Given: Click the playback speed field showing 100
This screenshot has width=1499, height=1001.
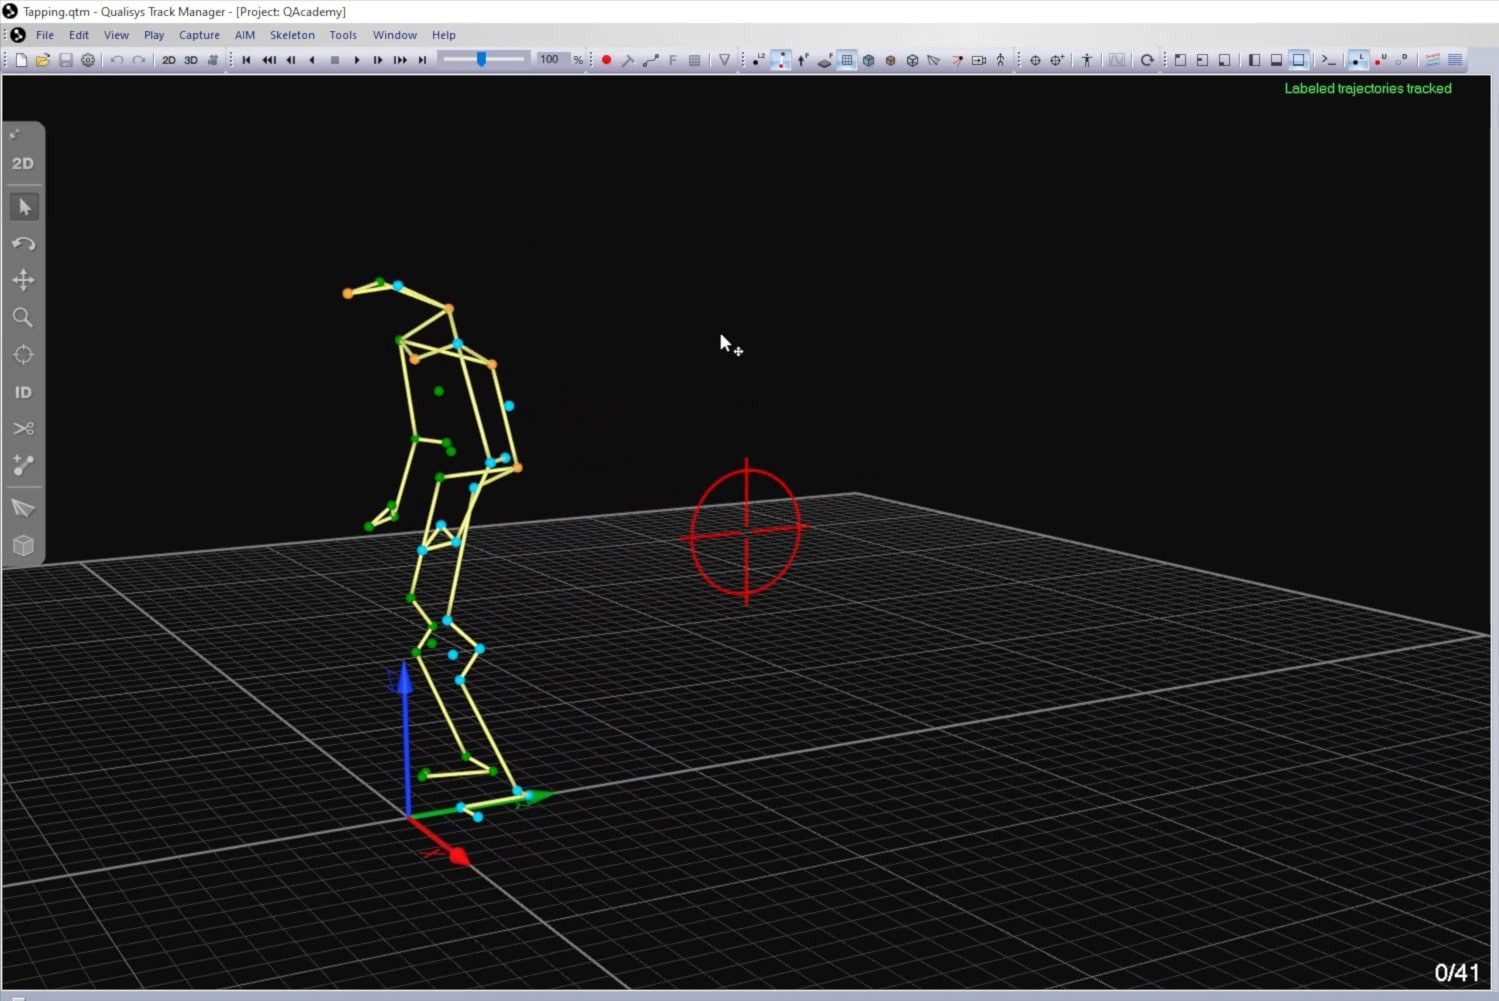Looking at the screenshot, I should click(x=551, y=60).
